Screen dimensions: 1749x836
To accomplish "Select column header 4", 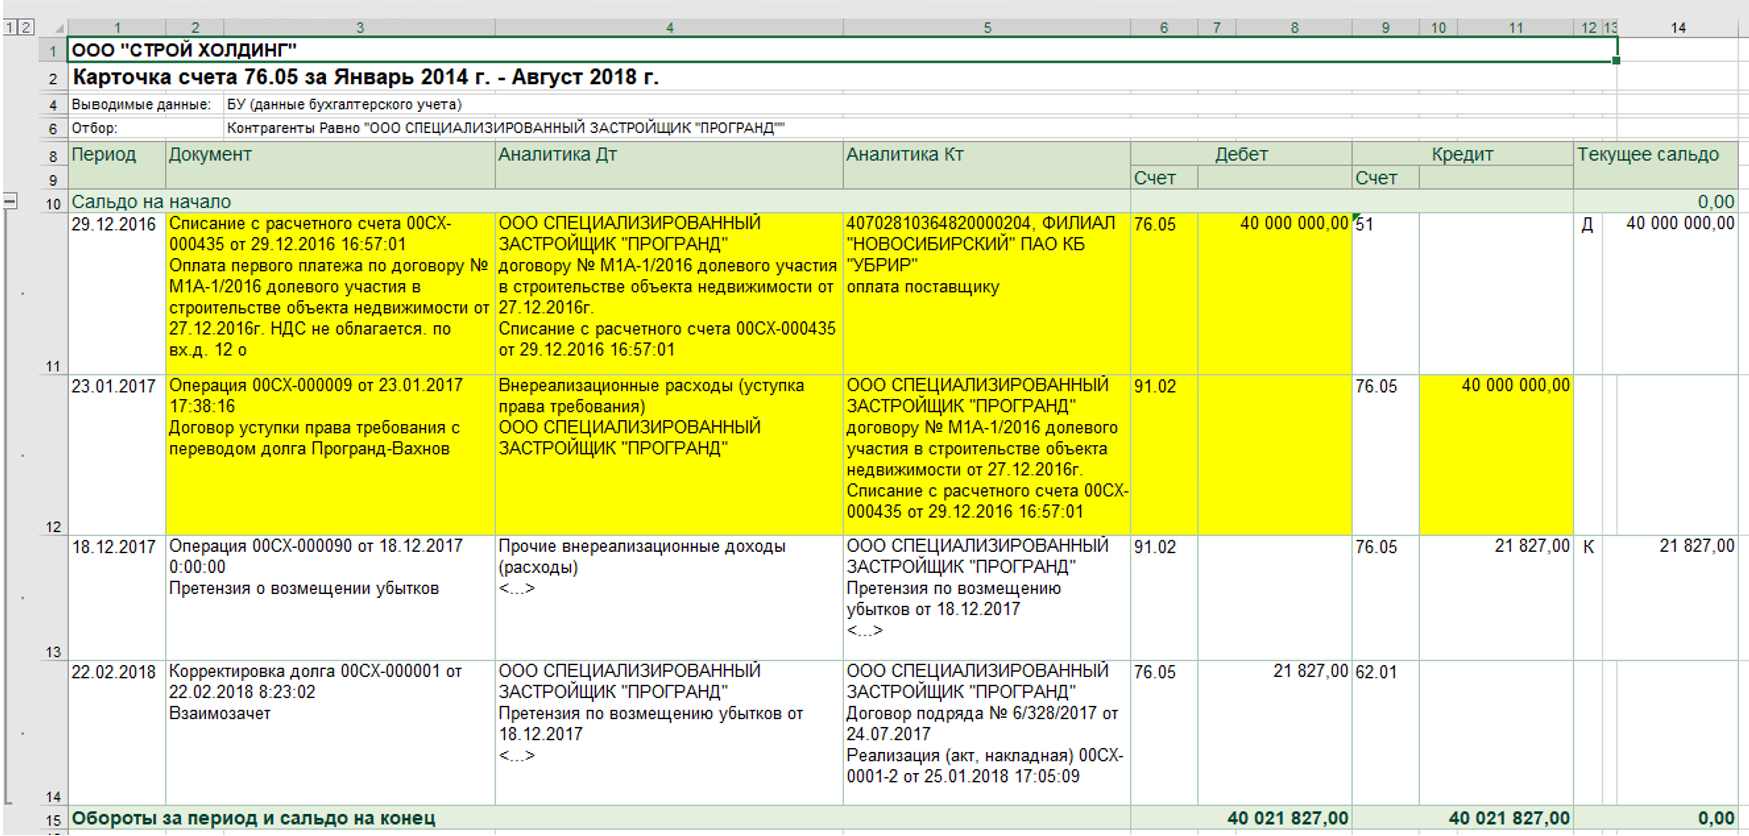I will coord(669,27).
